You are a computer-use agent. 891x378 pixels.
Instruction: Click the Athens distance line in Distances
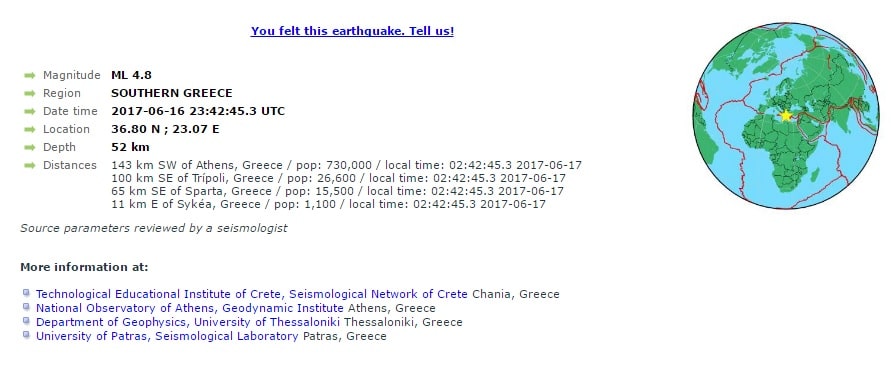pyautogui.click(x=348, y=165)
